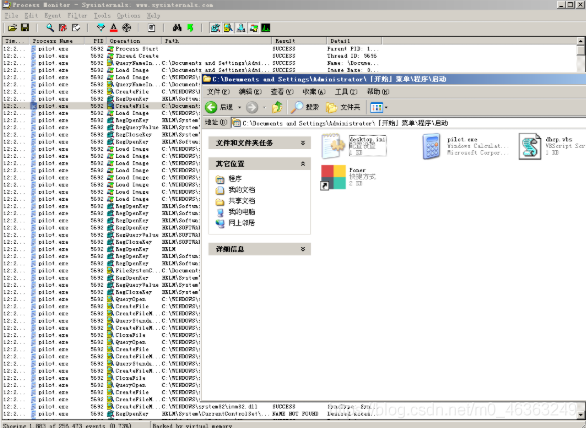Collapse the 其它位置 panel chevron
586x428 pixels.
point(303,164)
